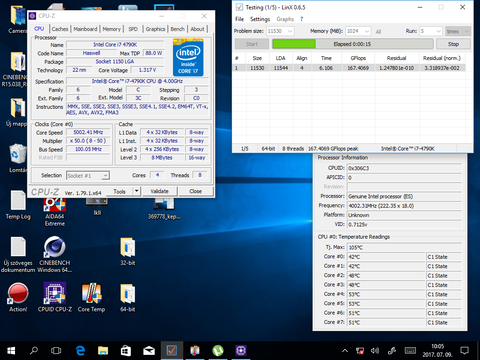Open the Action Center notification icon
Screen dimensions: 480x360
(x=464, y=351)
